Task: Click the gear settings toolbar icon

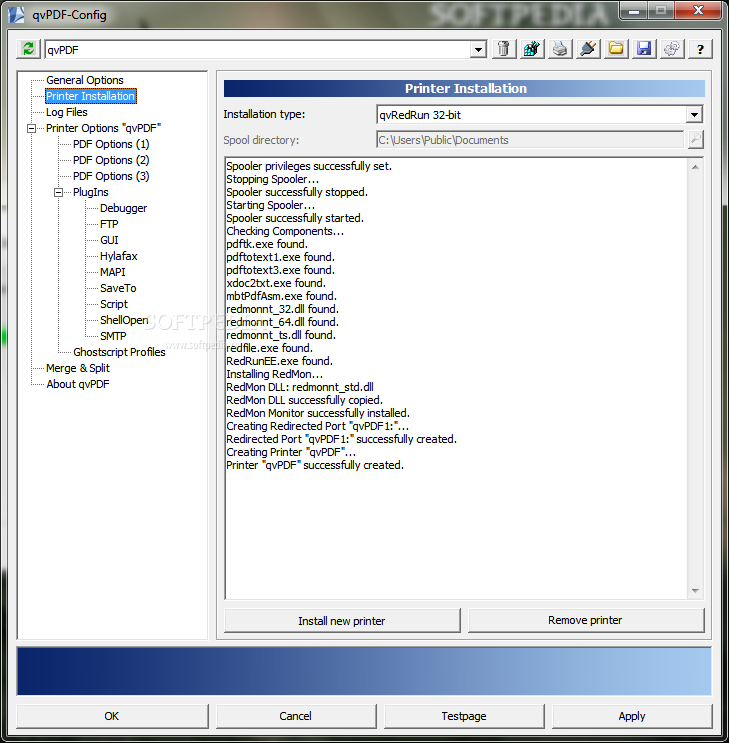Action: pyautogui.click(x=672, y=49)
